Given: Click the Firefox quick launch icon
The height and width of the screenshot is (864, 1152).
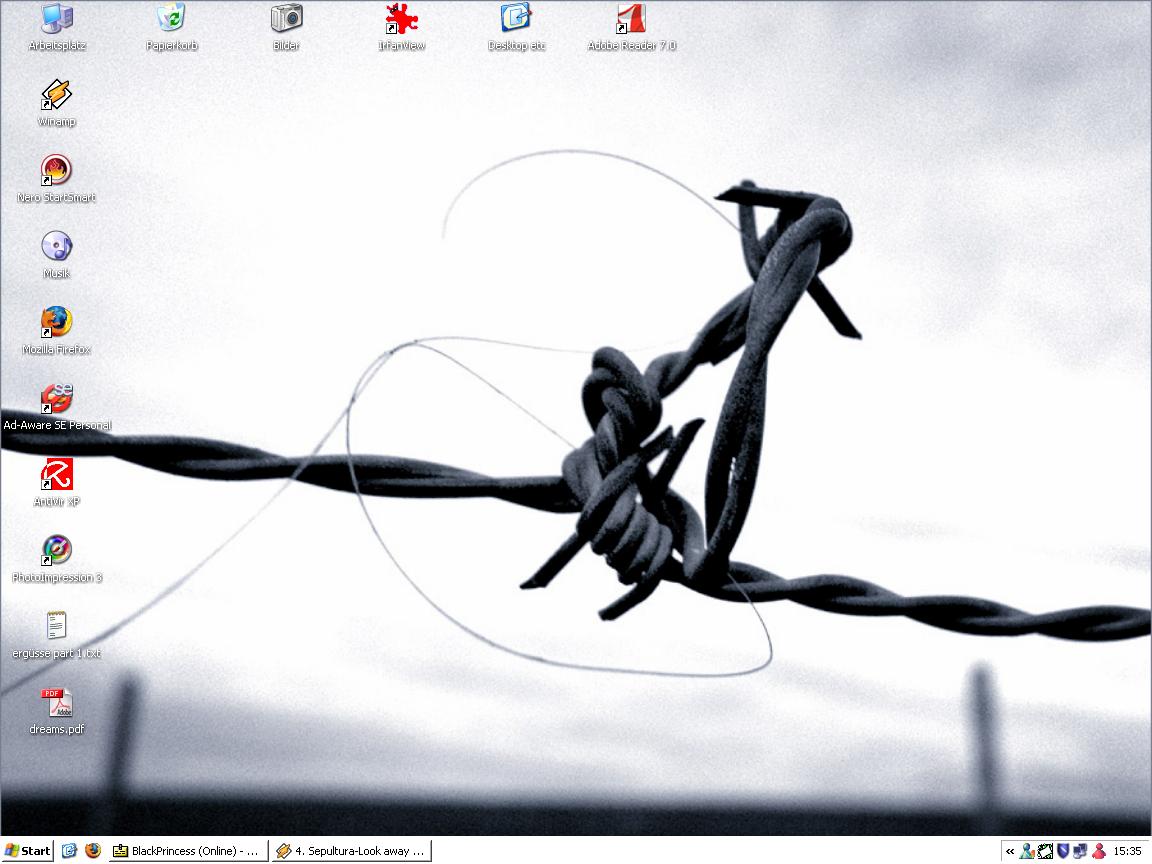Looking at the screenshot, I should [x=93, y=851].
